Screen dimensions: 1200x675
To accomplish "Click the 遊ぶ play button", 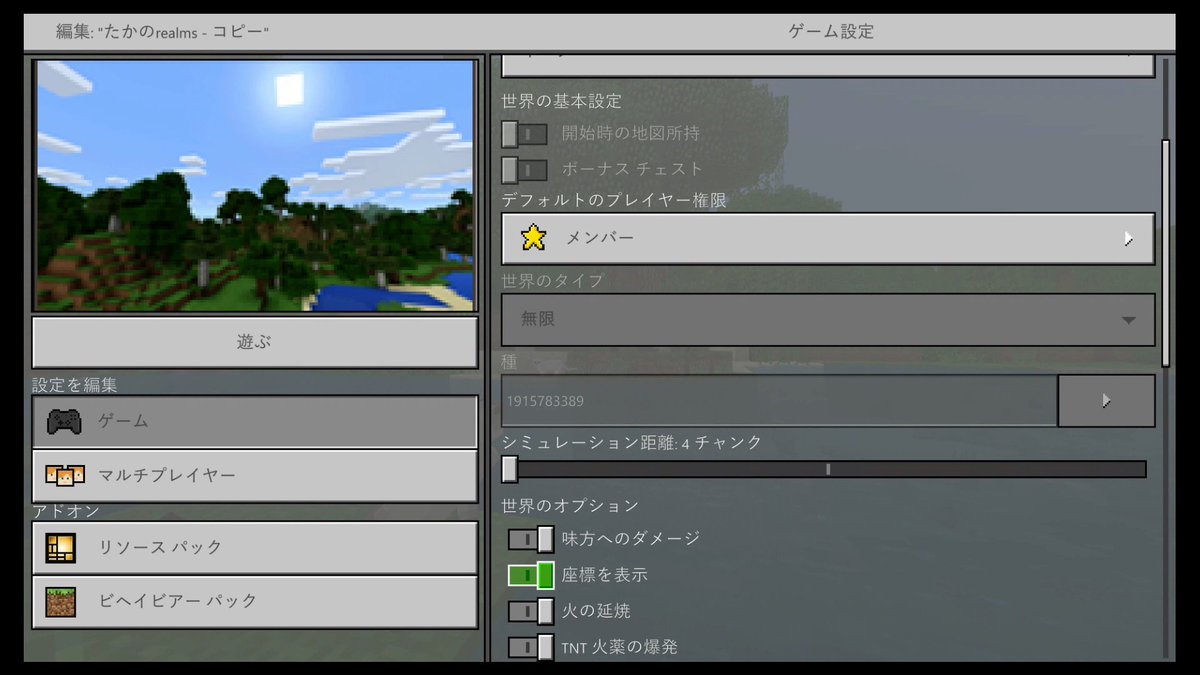I will [255, 342].
